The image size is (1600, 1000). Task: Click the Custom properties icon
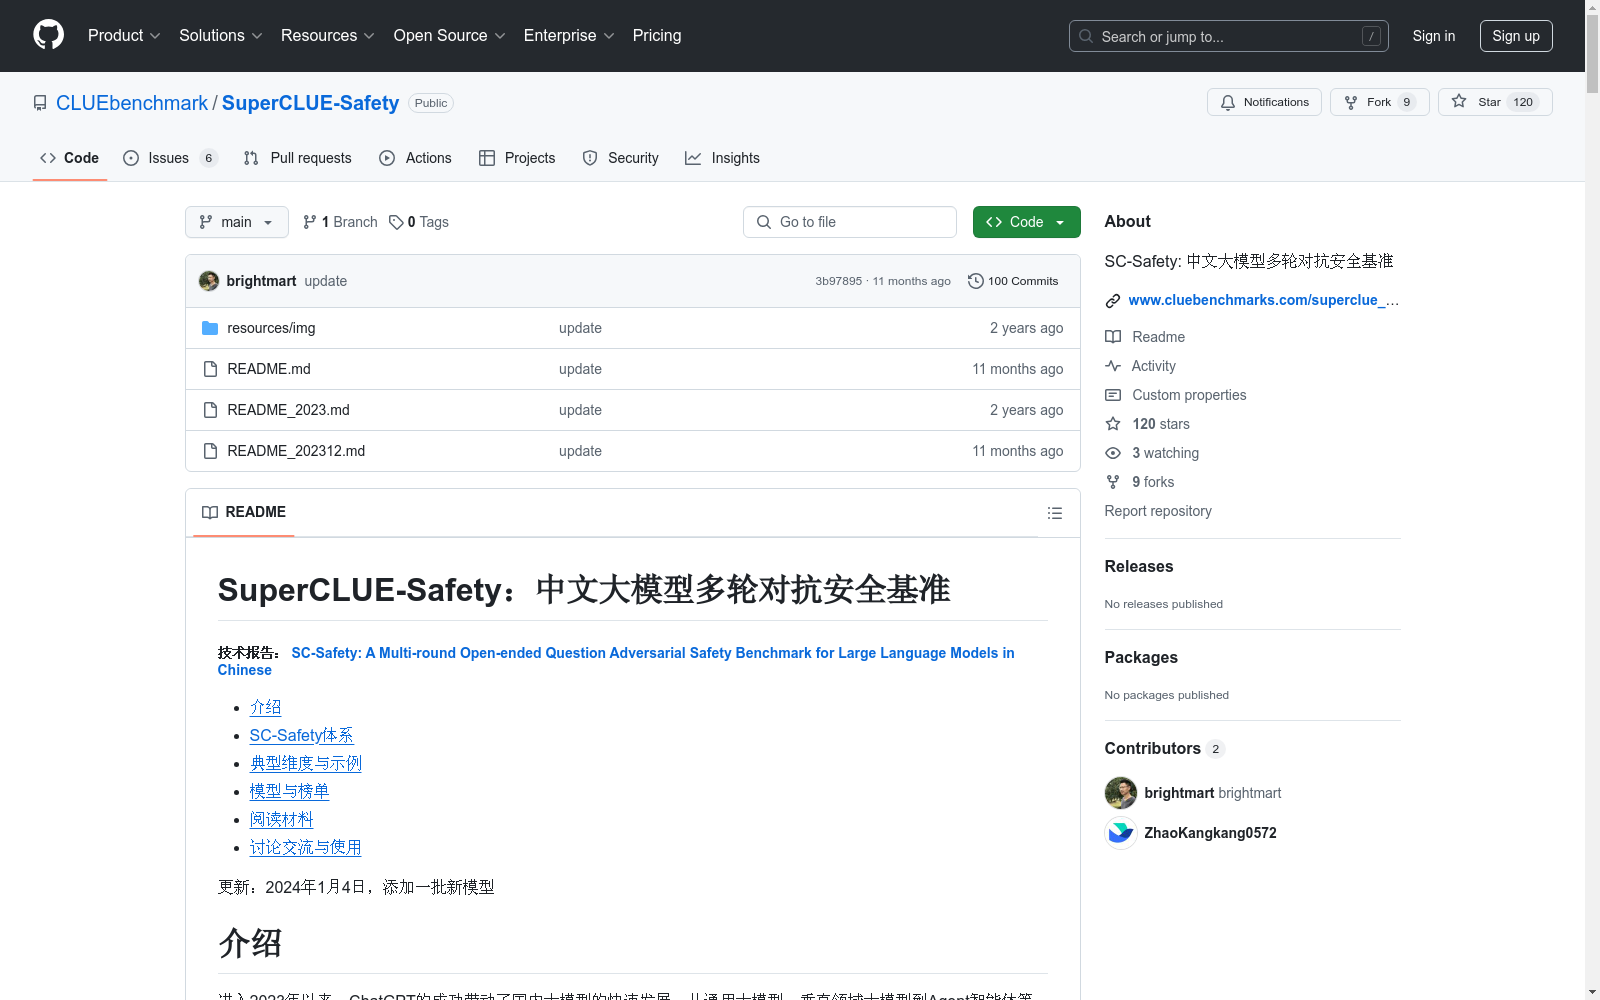coord(1113,395)
